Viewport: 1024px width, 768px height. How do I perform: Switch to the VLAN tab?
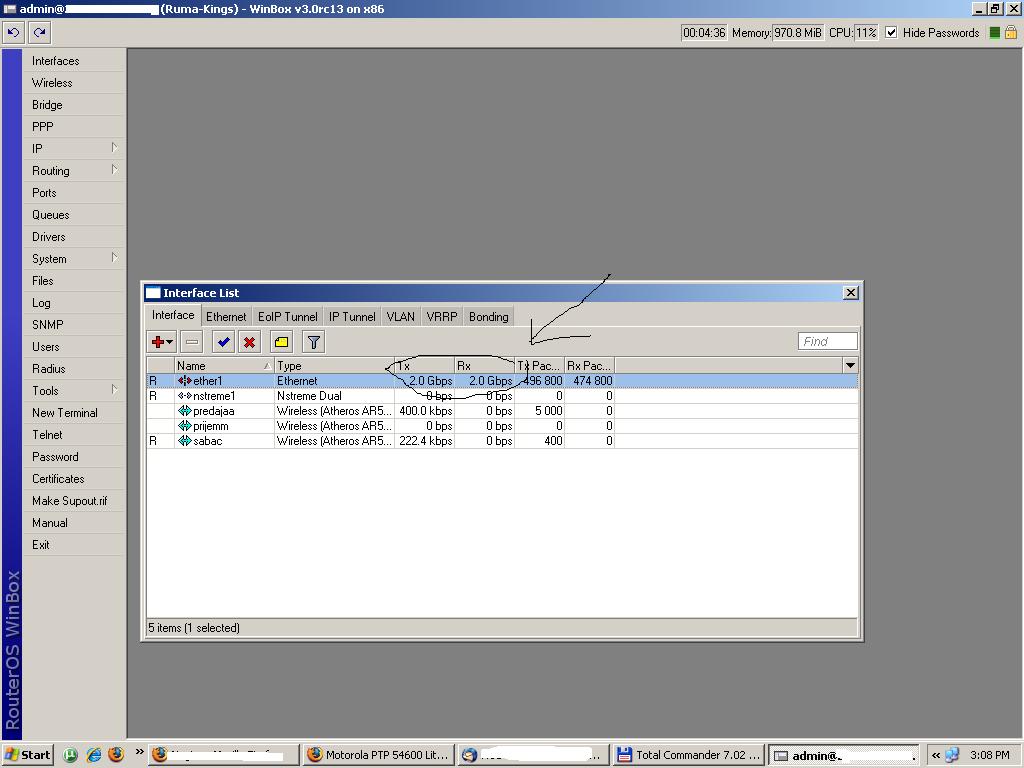pos(400,317)
